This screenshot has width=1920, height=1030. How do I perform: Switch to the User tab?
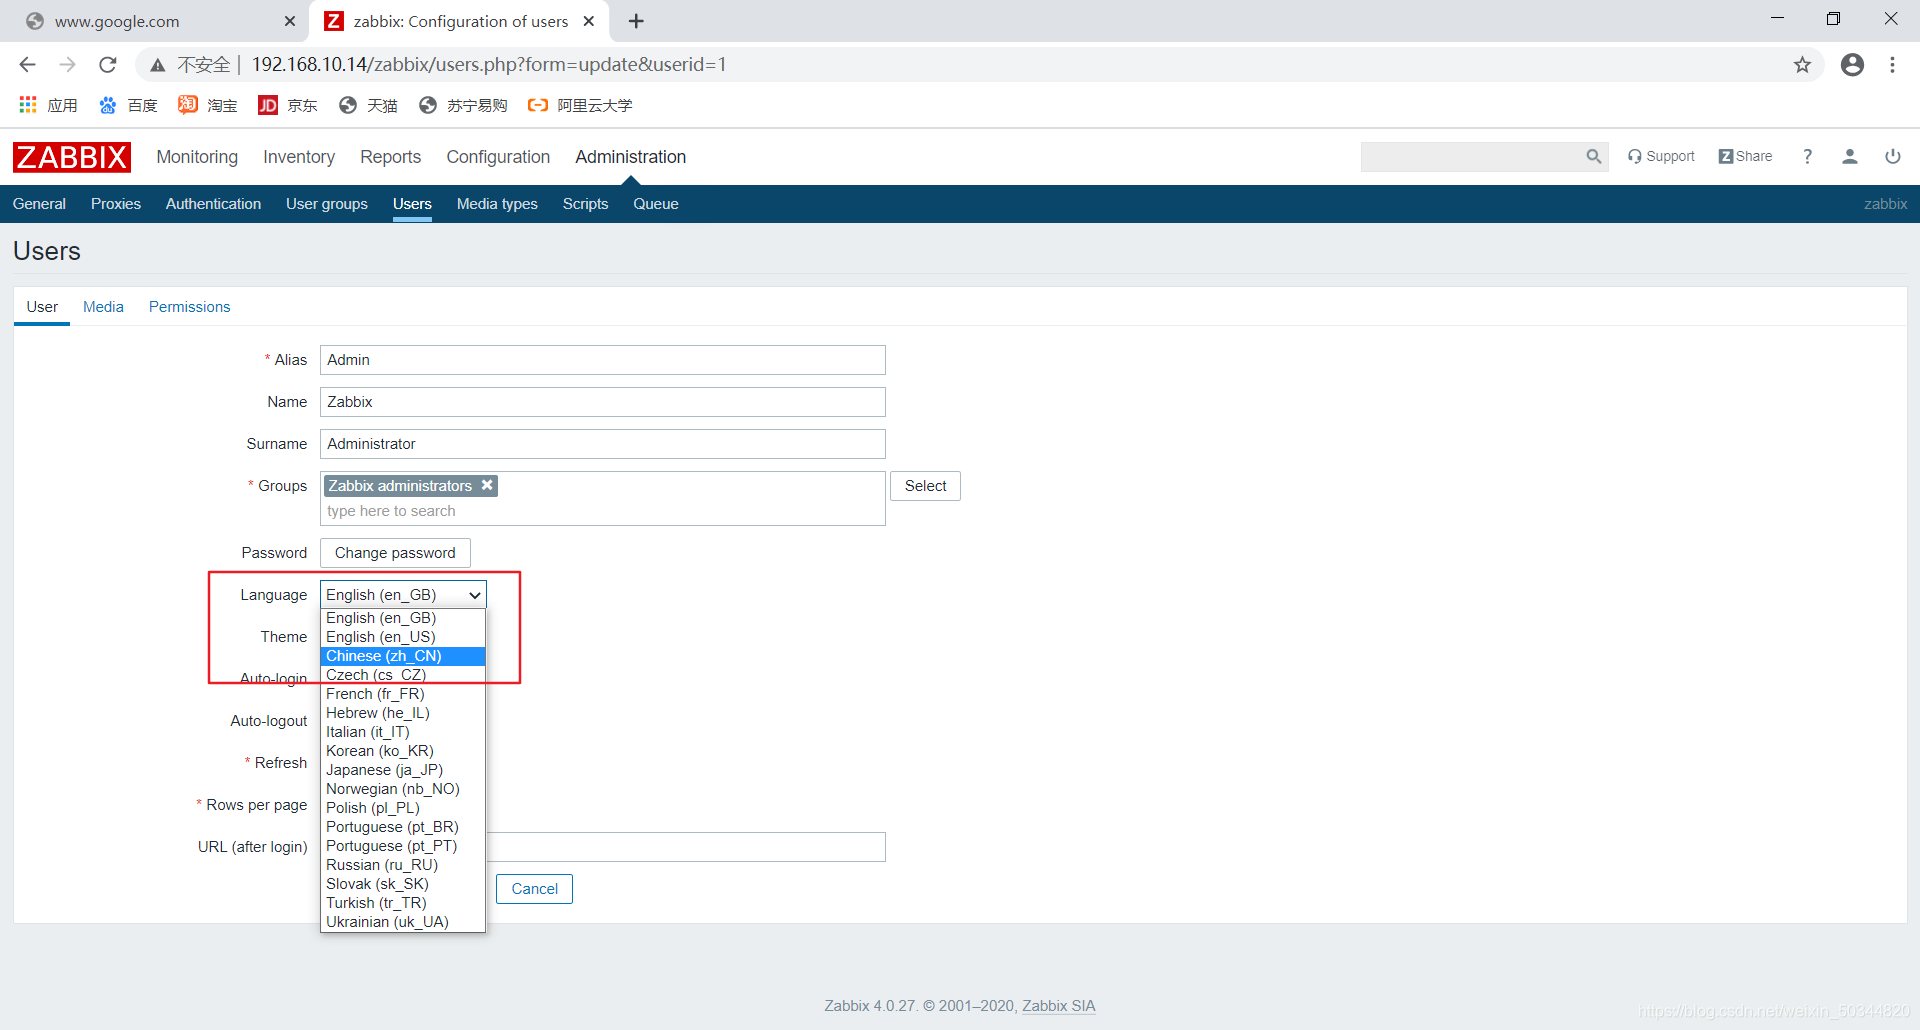[x=42, y=307]
